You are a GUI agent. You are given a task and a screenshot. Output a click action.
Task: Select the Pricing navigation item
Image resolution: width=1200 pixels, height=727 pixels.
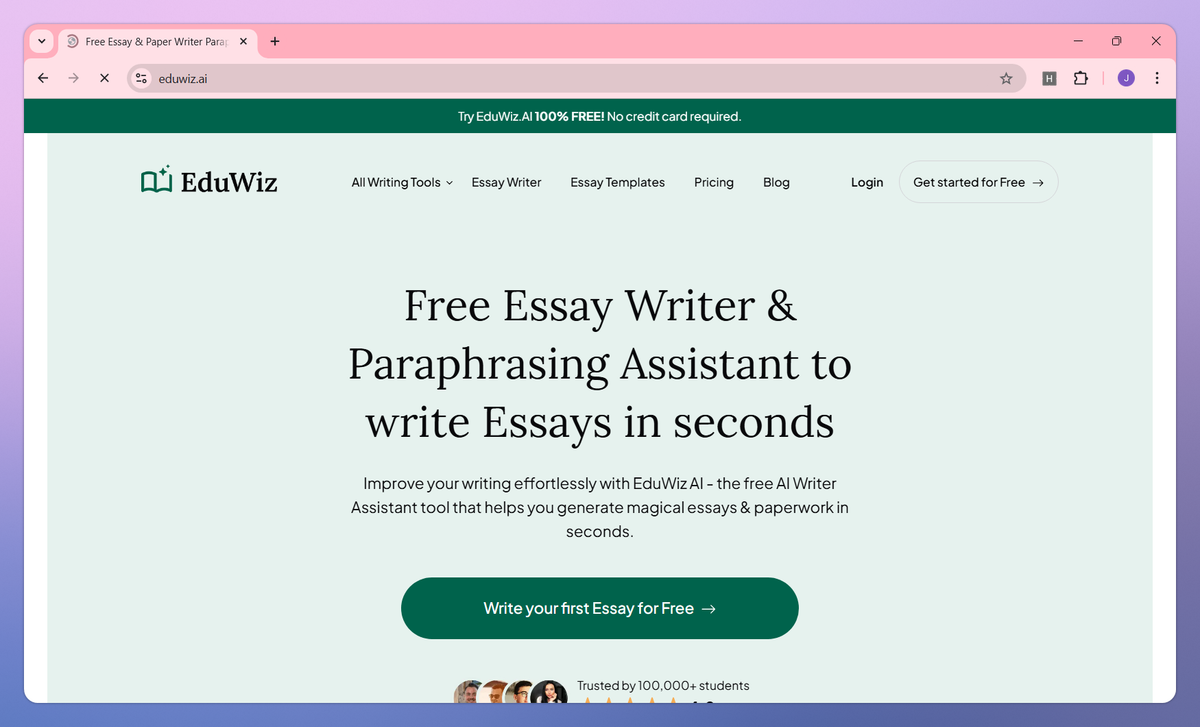(713, 182)
